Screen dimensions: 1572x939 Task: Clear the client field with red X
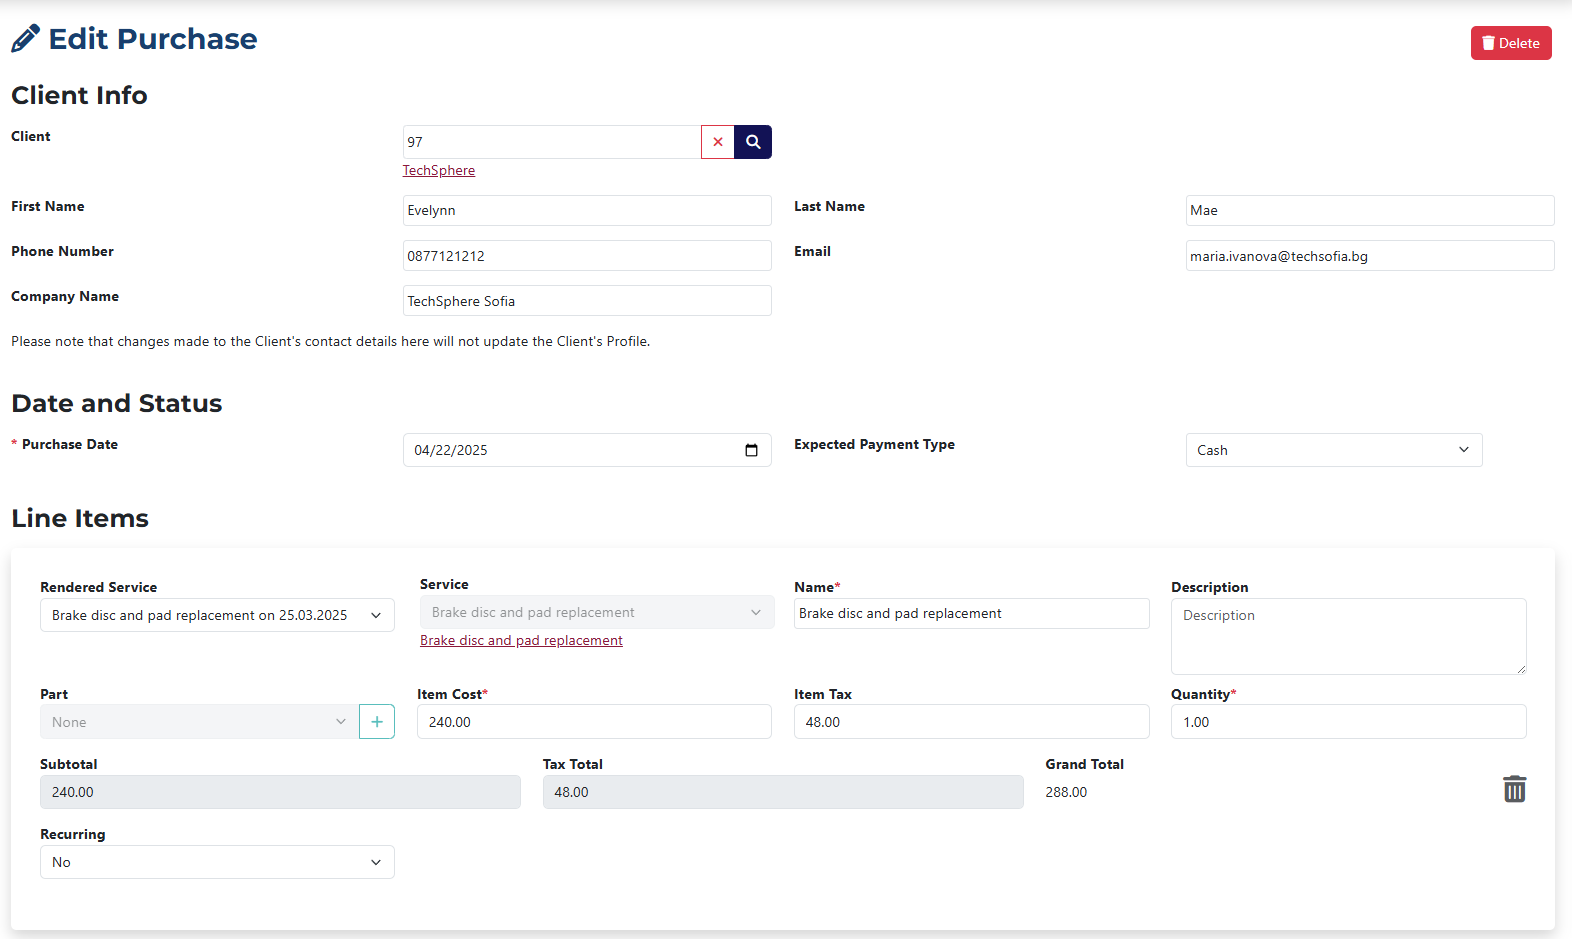pyautogui.click(x=717, y=142)
